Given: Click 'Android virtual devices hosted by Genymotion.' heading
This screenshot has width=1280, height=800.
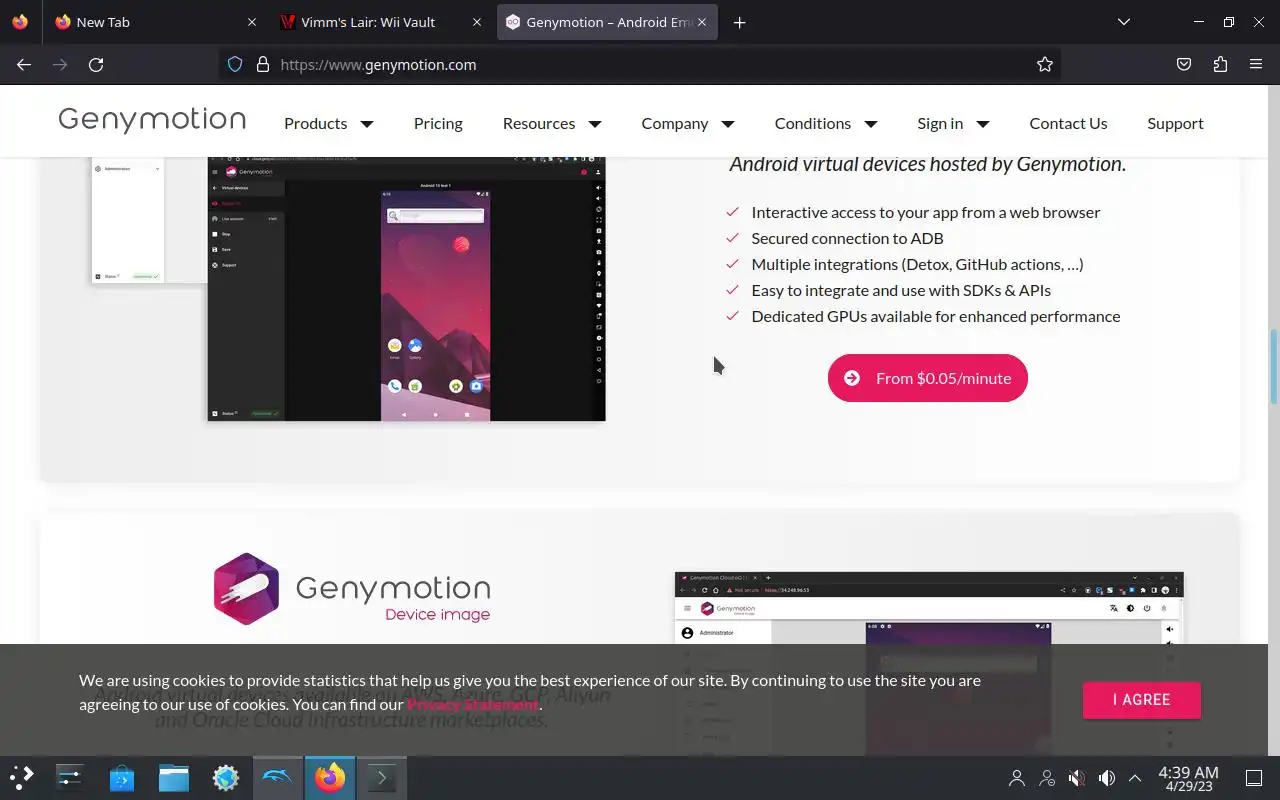Looking at the screenshot, I should tap(928, 164).
